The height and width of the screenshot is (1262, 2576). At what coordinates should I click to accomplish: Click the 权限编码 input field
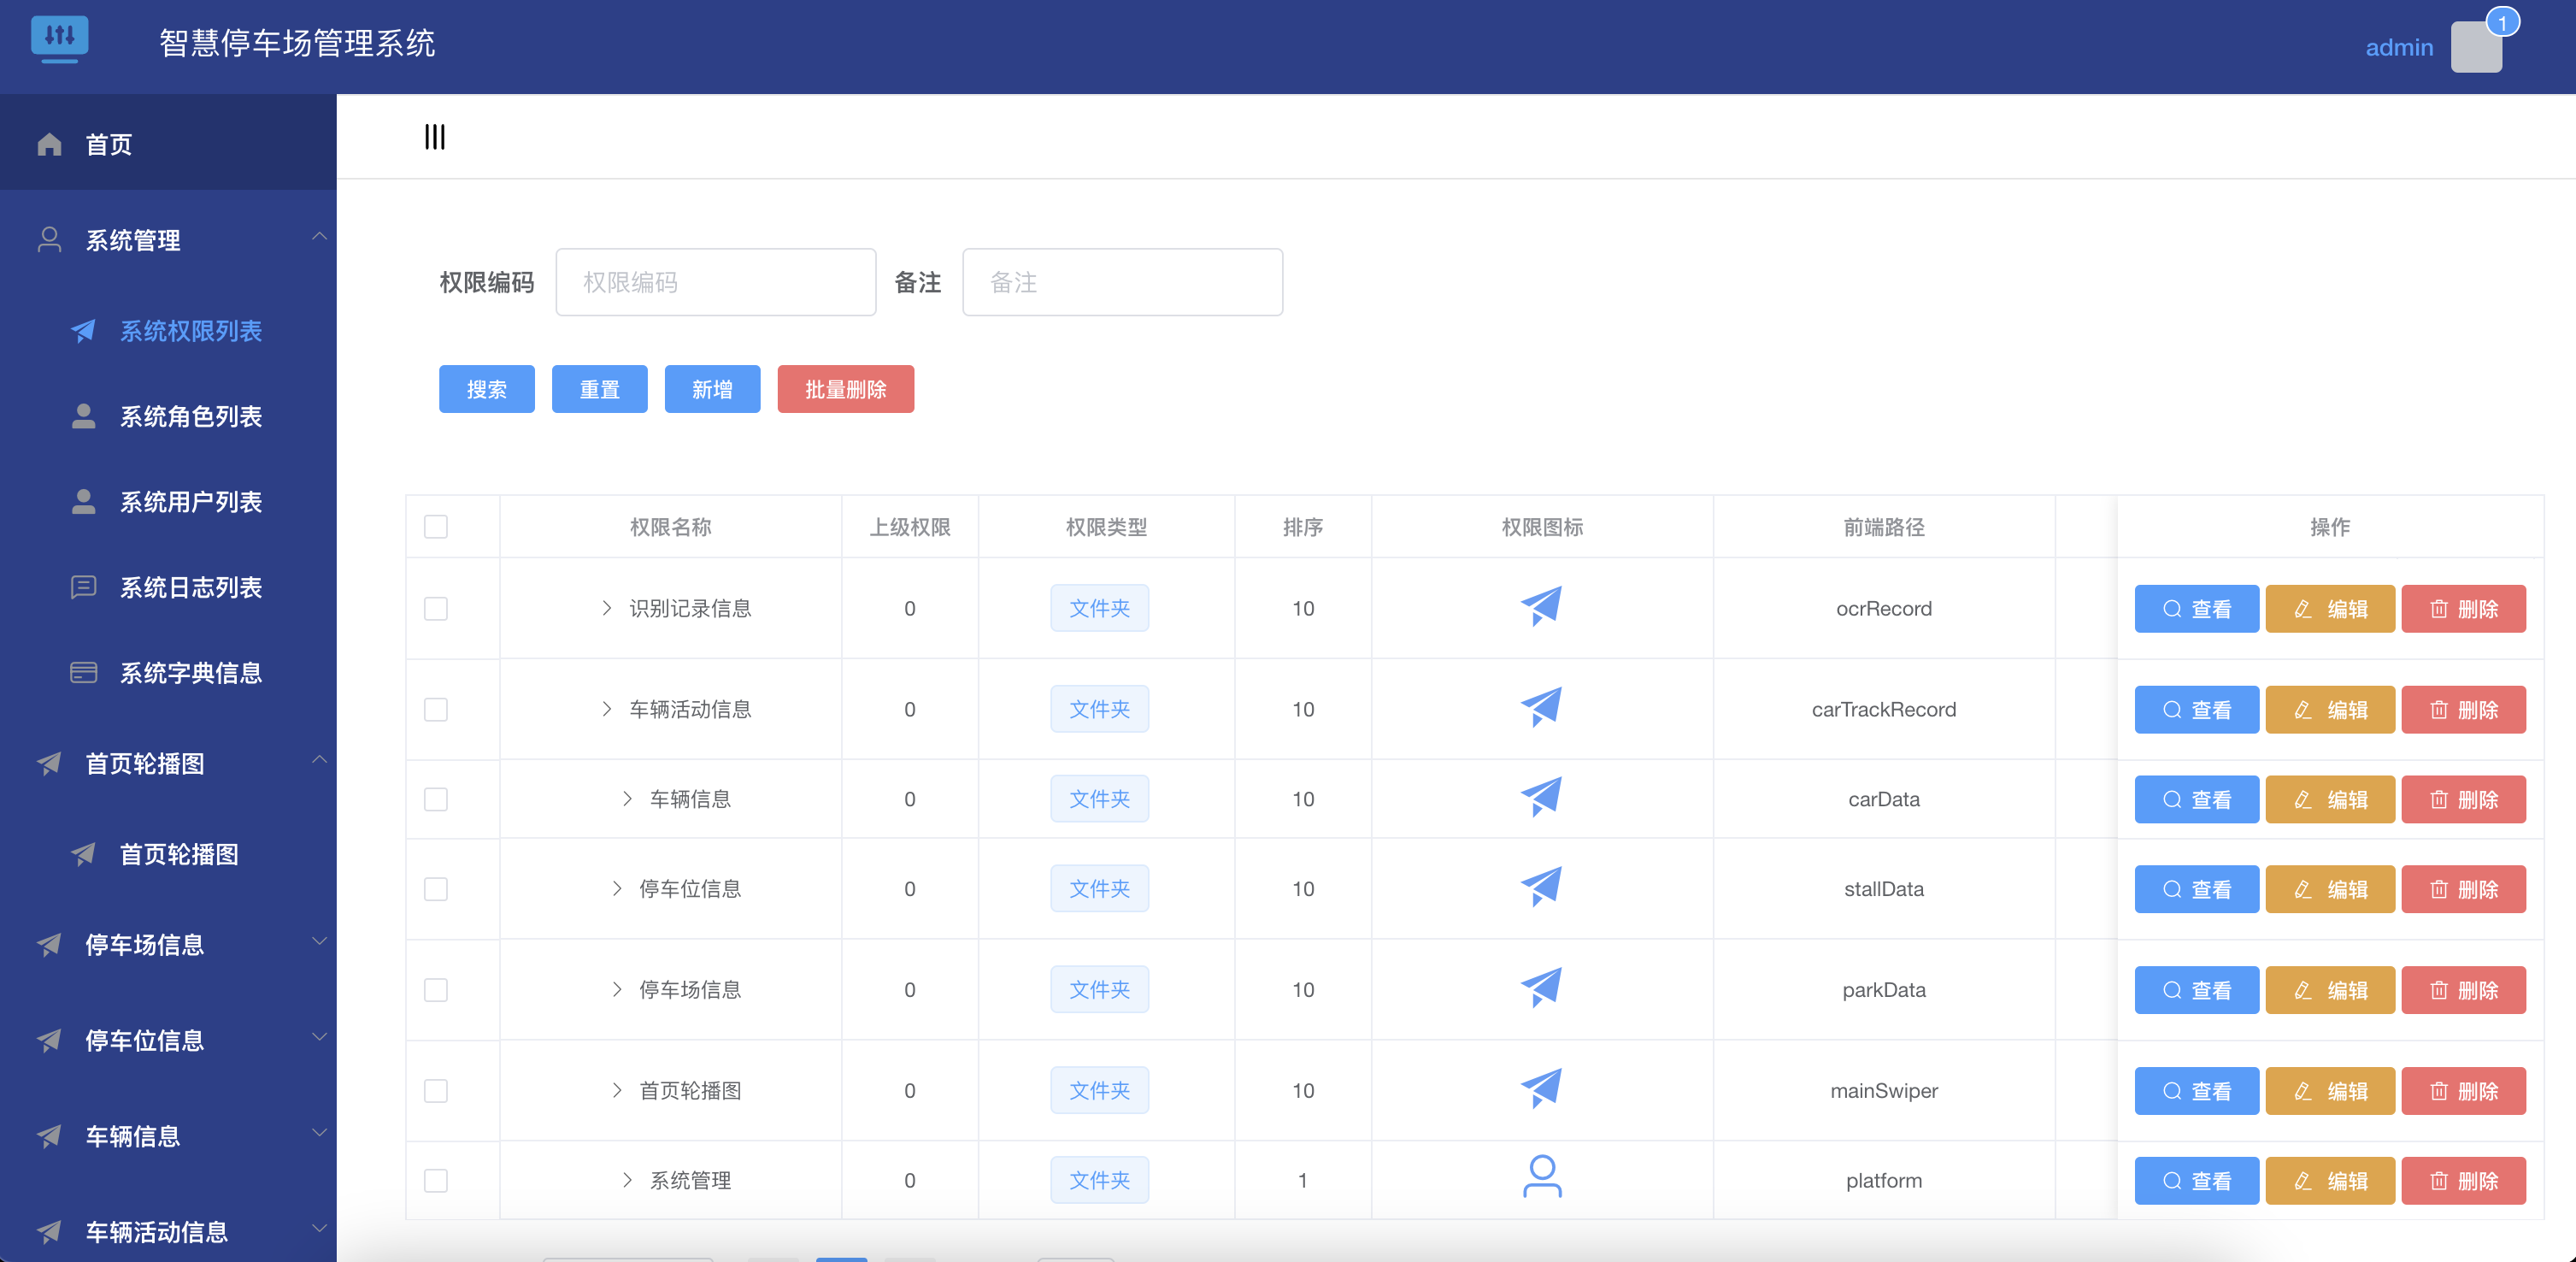715,283
